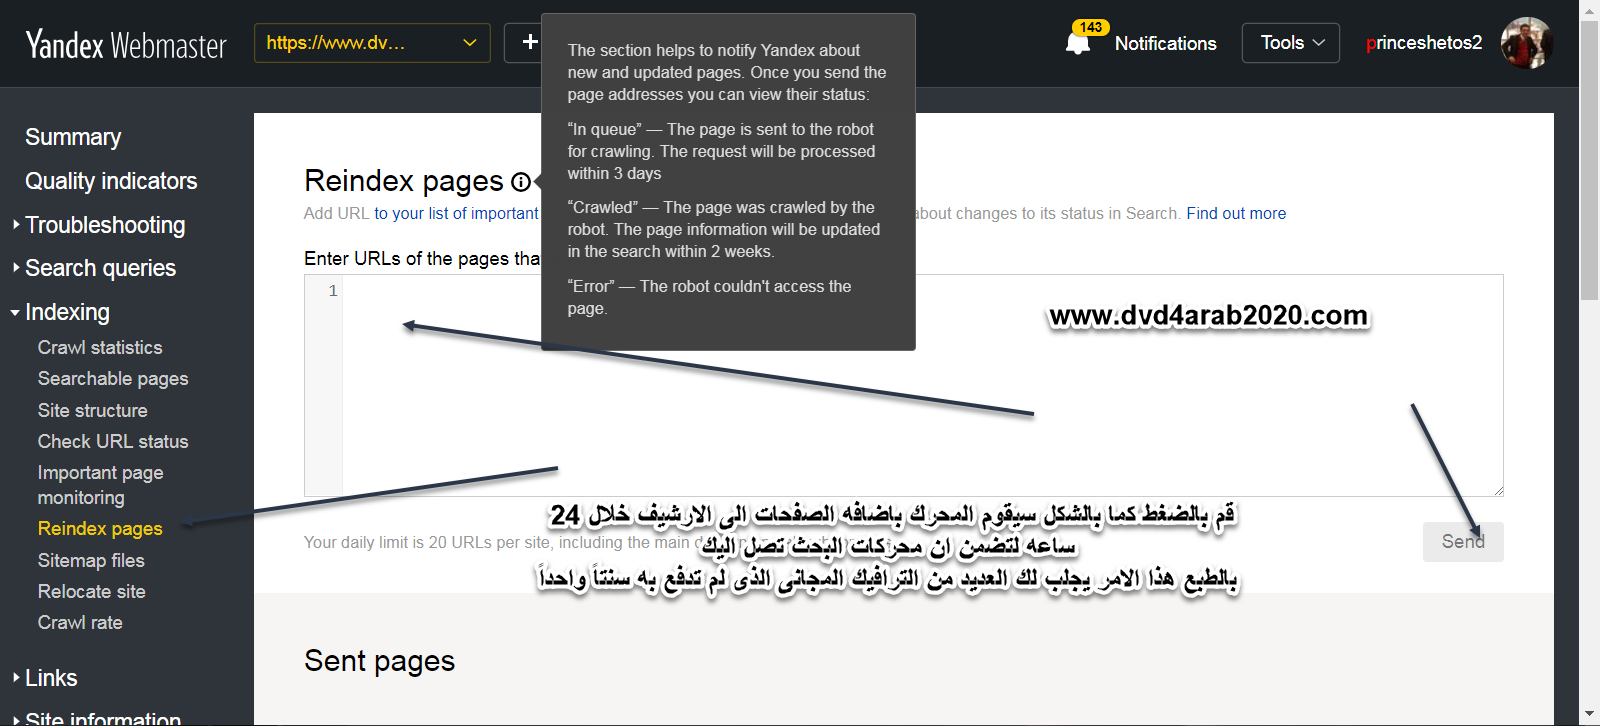Click the Sent pages heading
Image resolution: width=1600 pixels, height=726 pixels.
379,661
